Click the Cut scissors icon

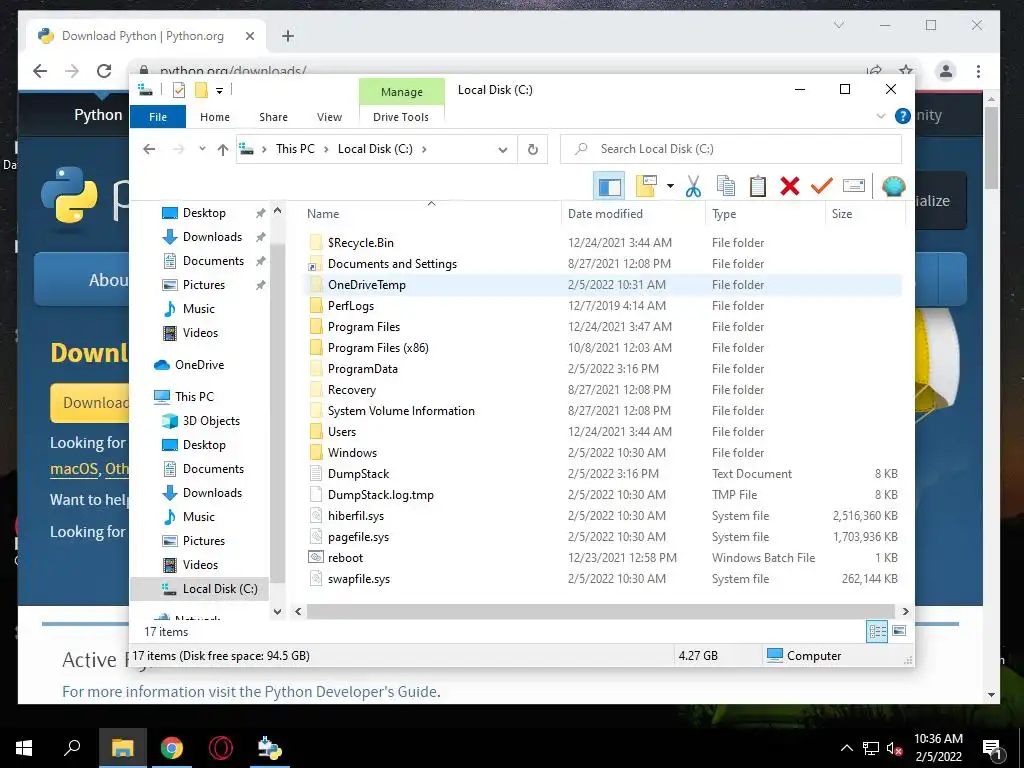pos(693,187)
